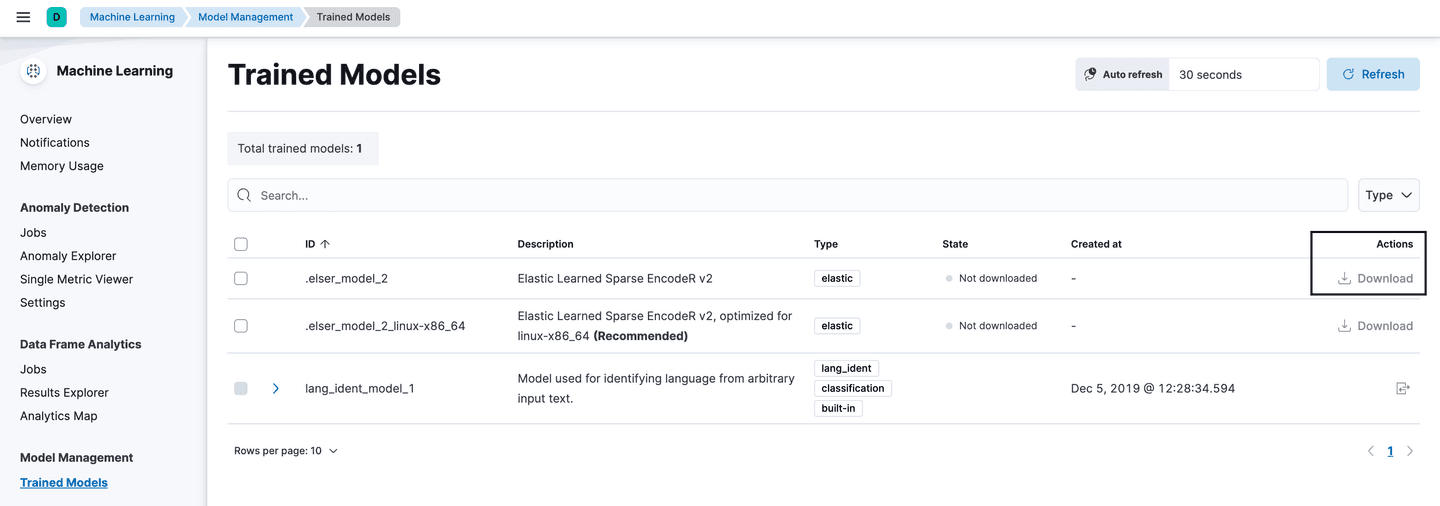Screen dimensions: 1440x506
Task: Click the Machine Learning logo icon
Action: (33, 71)
